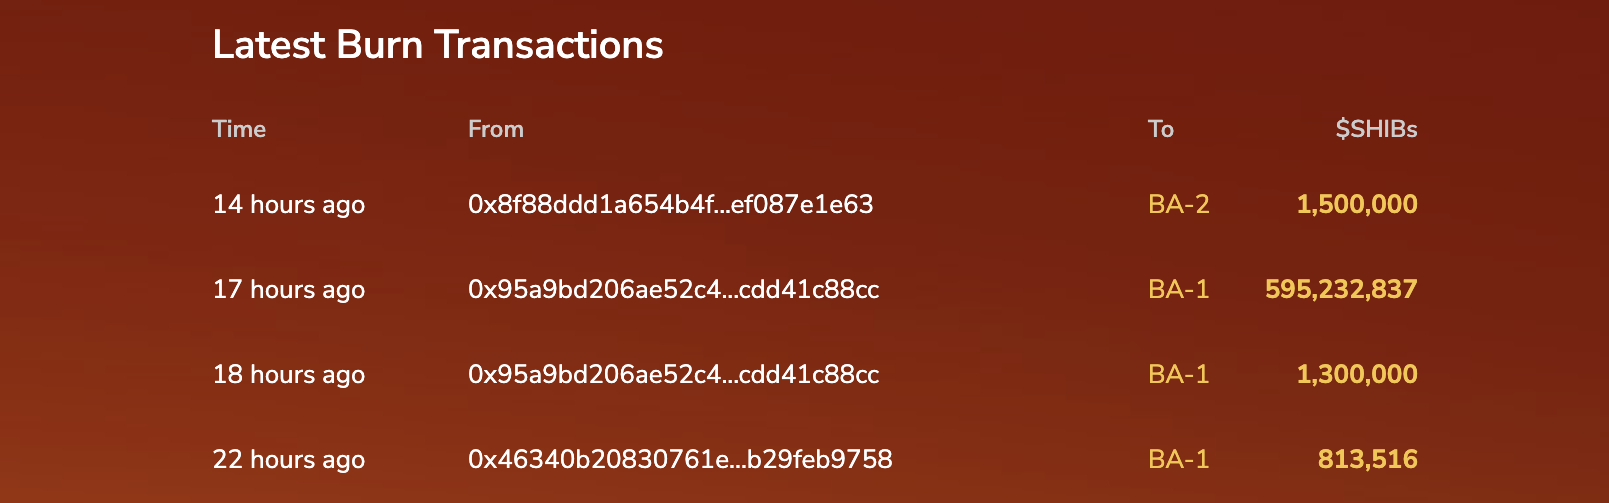The image size is (1609, 503).
Task: Click the 14 hours ago timestamp
Action: pos(288,204)
